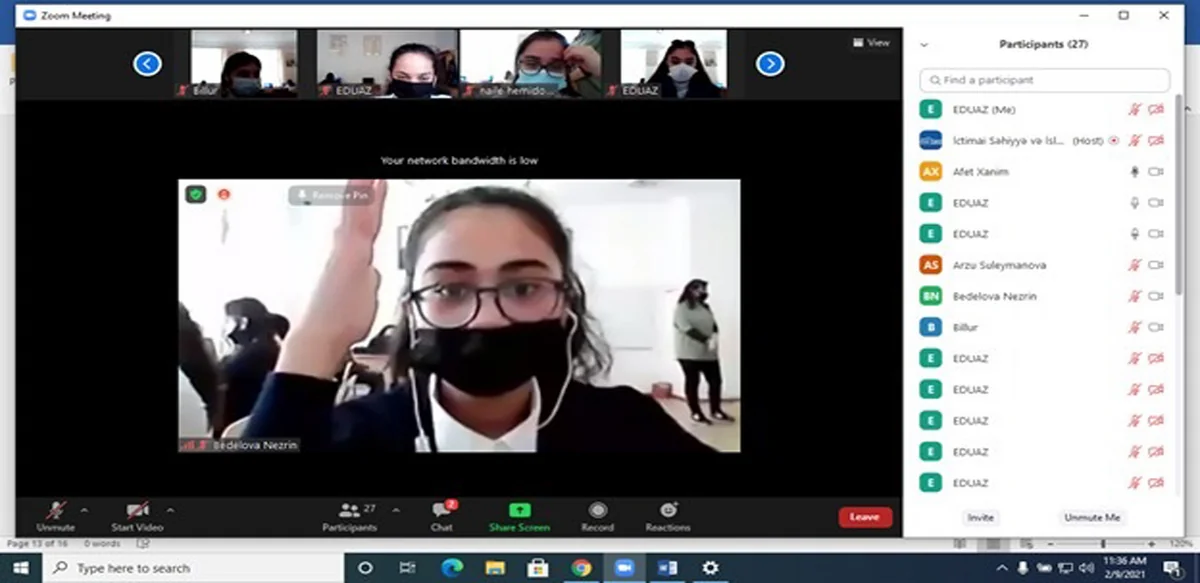
Task: Expand video options arrow beside Start Video
Action: 170,510
